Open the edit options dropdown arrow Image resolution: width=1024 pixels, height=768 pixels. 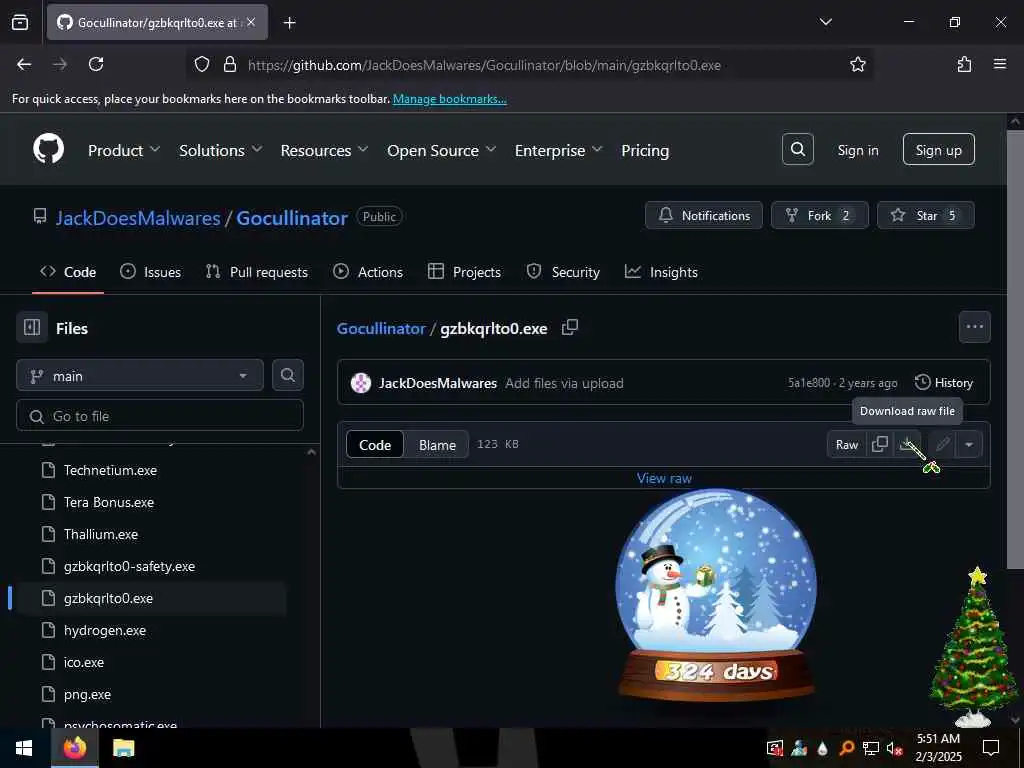968,444
